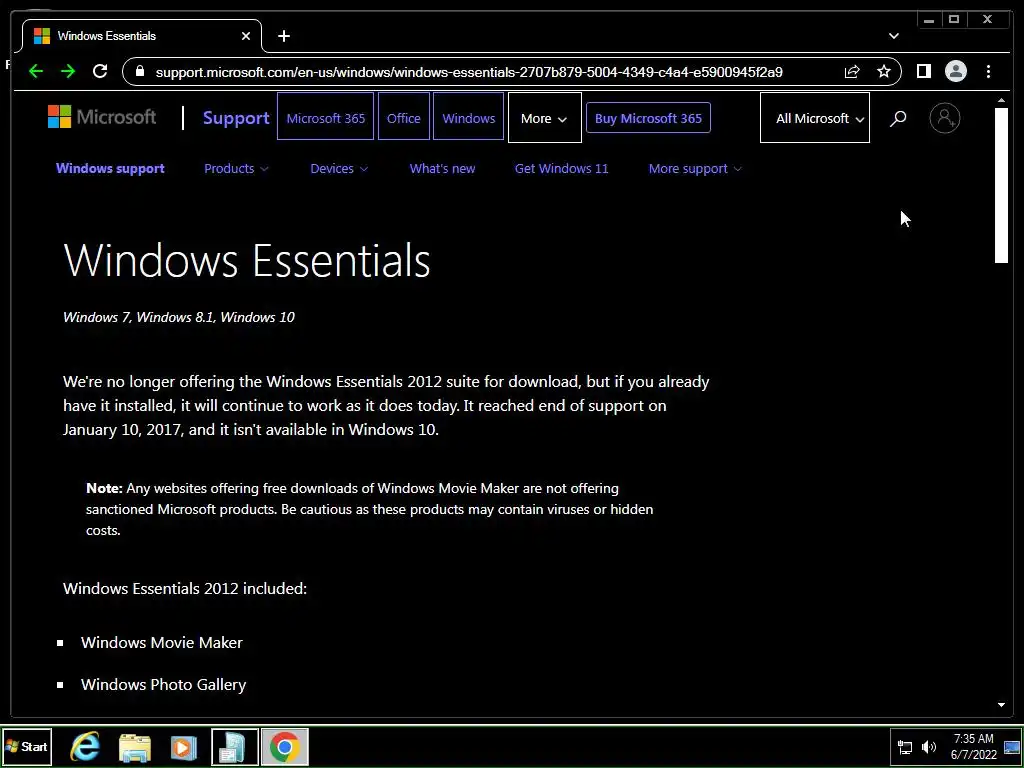This screenshot has height=768, width=1024.
Task: Click the Start button
Action: click(26, 746)
